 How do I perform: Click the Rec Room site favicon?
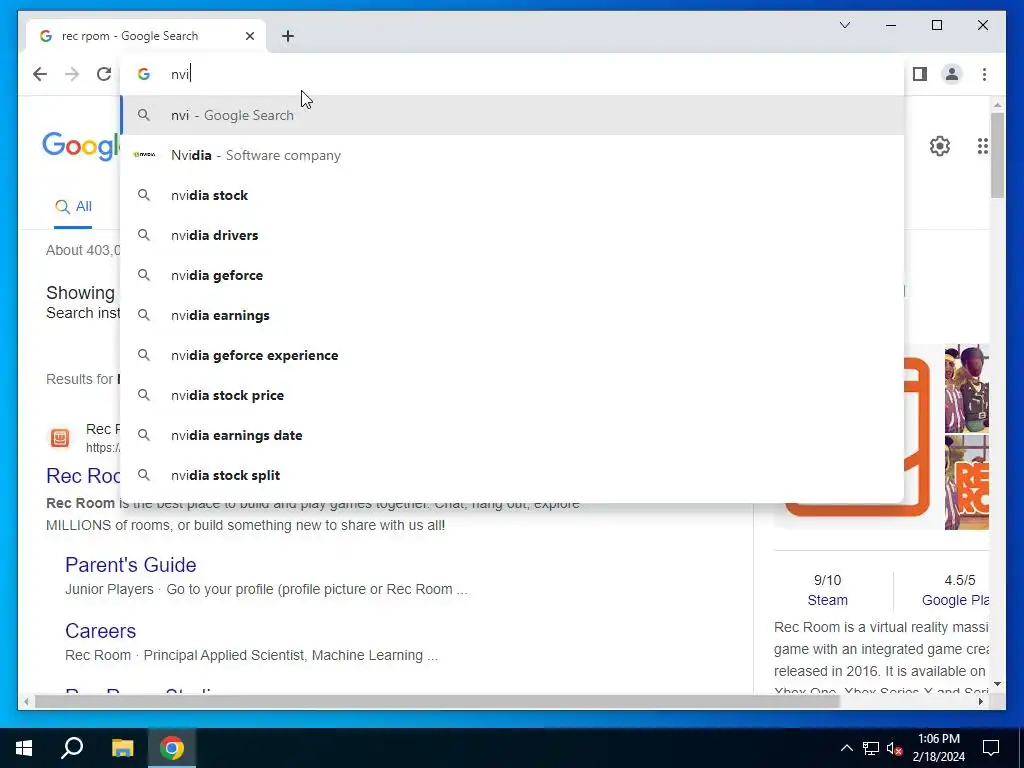click(x=60, y=438)
